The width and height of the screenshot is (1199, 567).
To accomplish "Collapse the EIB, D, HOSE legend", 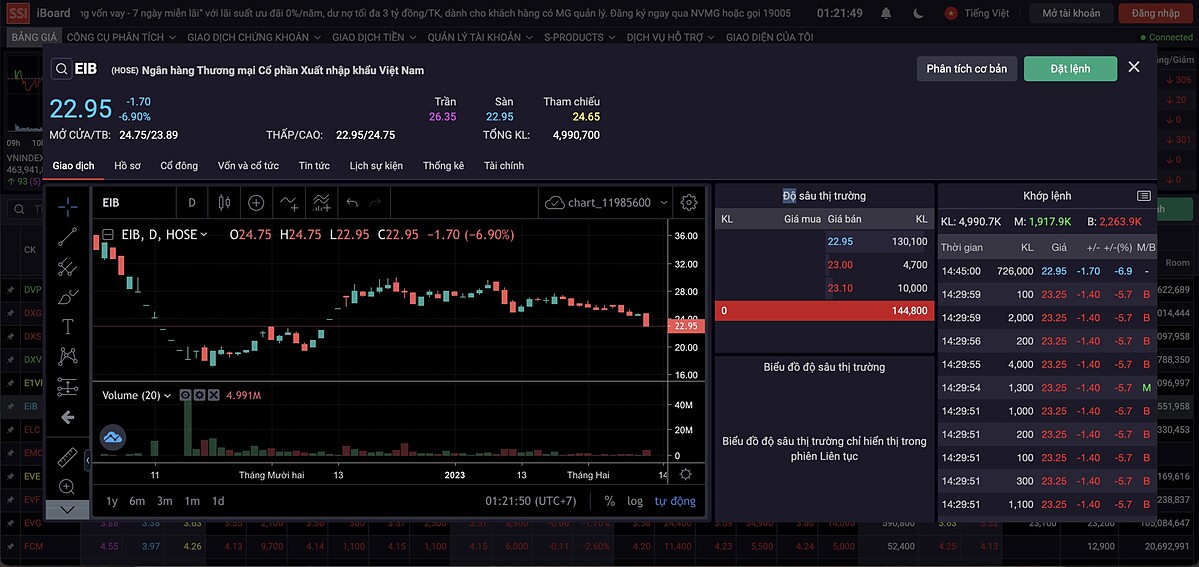I will (107, 235).
